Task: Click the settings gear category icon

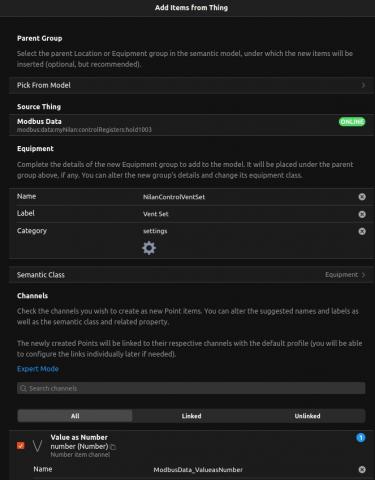Action: coord(149,248)
